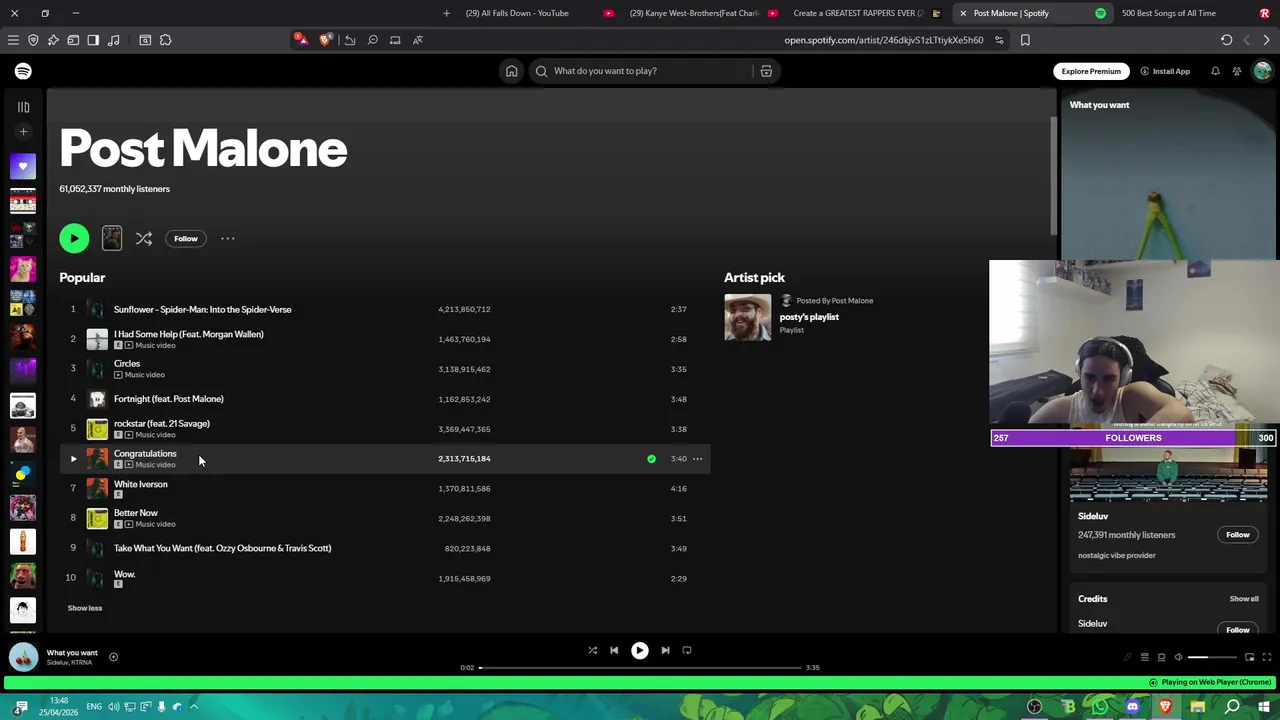This screenshot has width=1280, height=720.
Task: Select the White Iverson track
Action: (x=141, y=484)
